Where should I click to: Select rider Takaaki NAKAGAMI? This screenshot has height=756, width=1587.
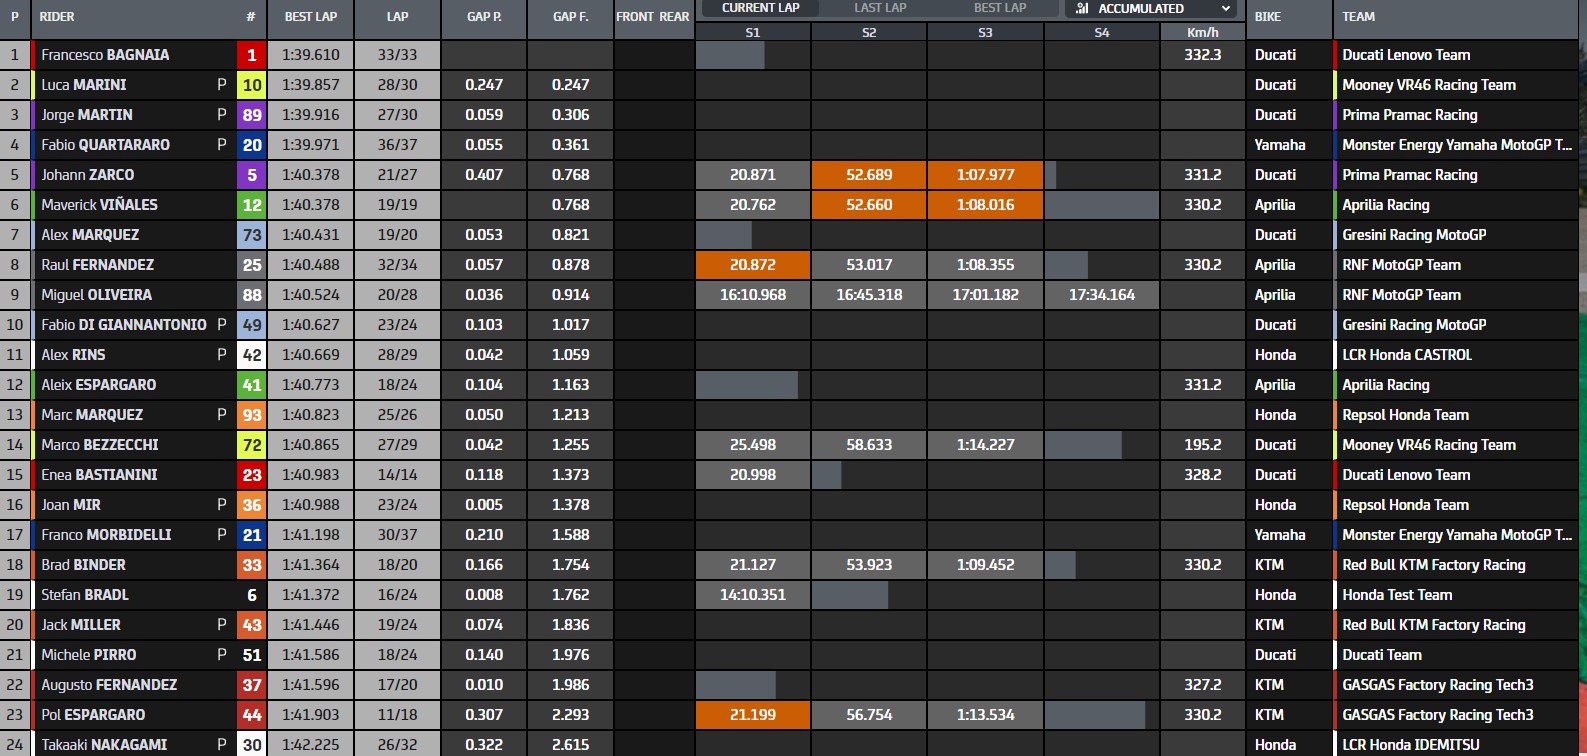coord(104,745)
